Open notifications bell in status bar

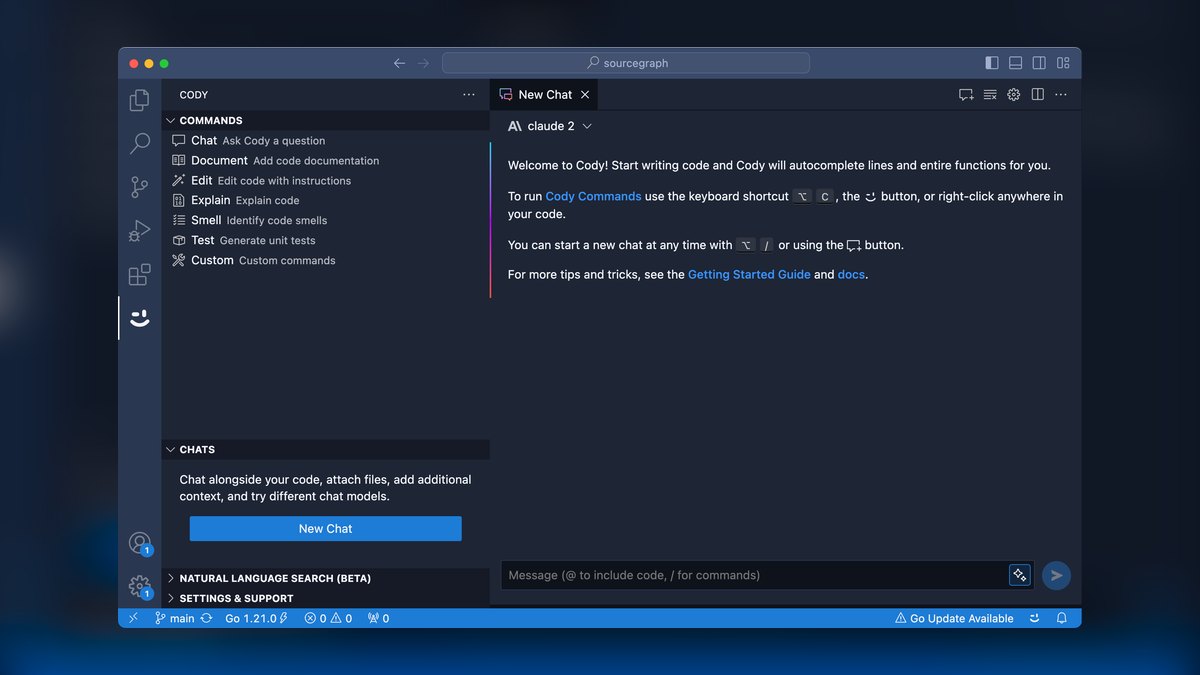click(x=1062, y=618)
